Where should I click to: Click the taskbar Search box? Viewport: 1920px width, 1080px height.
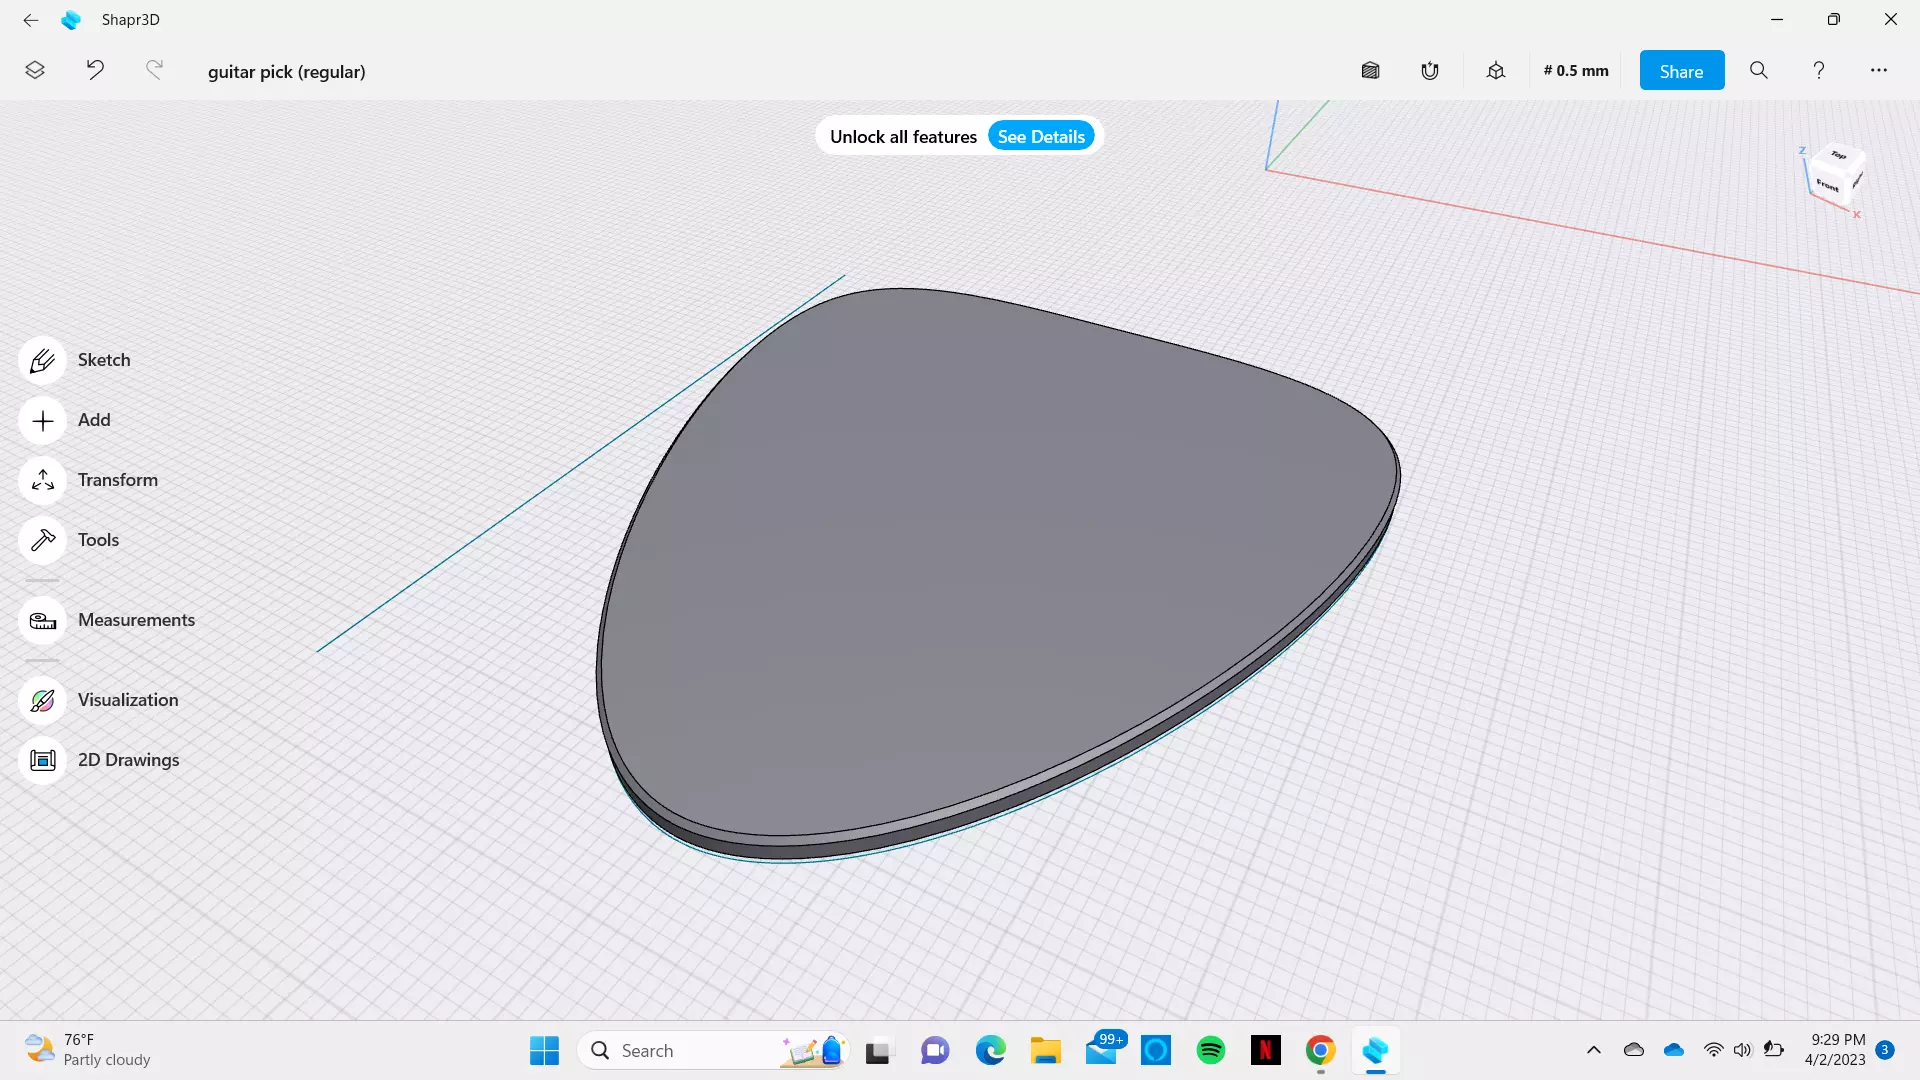pos(714,1050)
